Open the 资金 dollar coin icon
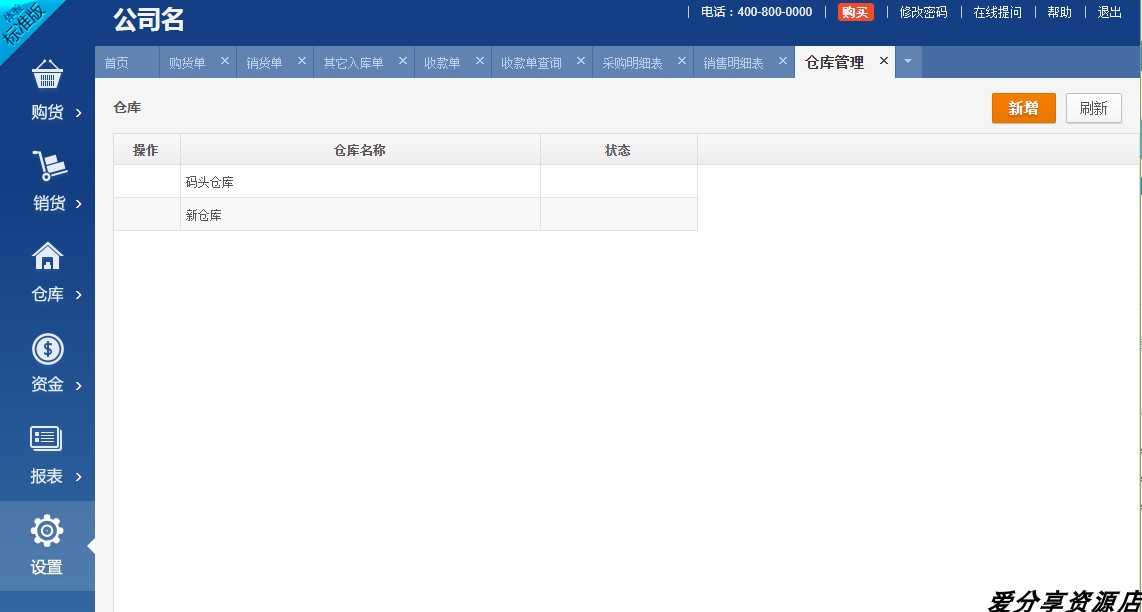The width and height of the screenshot is (1142, 612). pos(47,349)
